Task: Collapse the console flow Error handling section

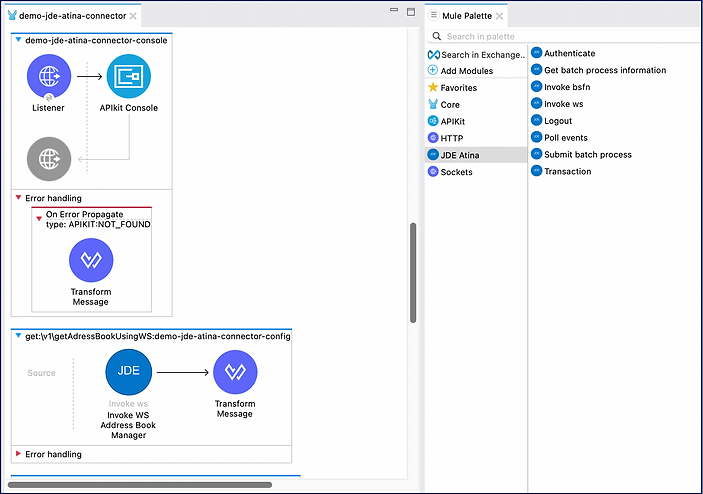Action: point(18,198)
